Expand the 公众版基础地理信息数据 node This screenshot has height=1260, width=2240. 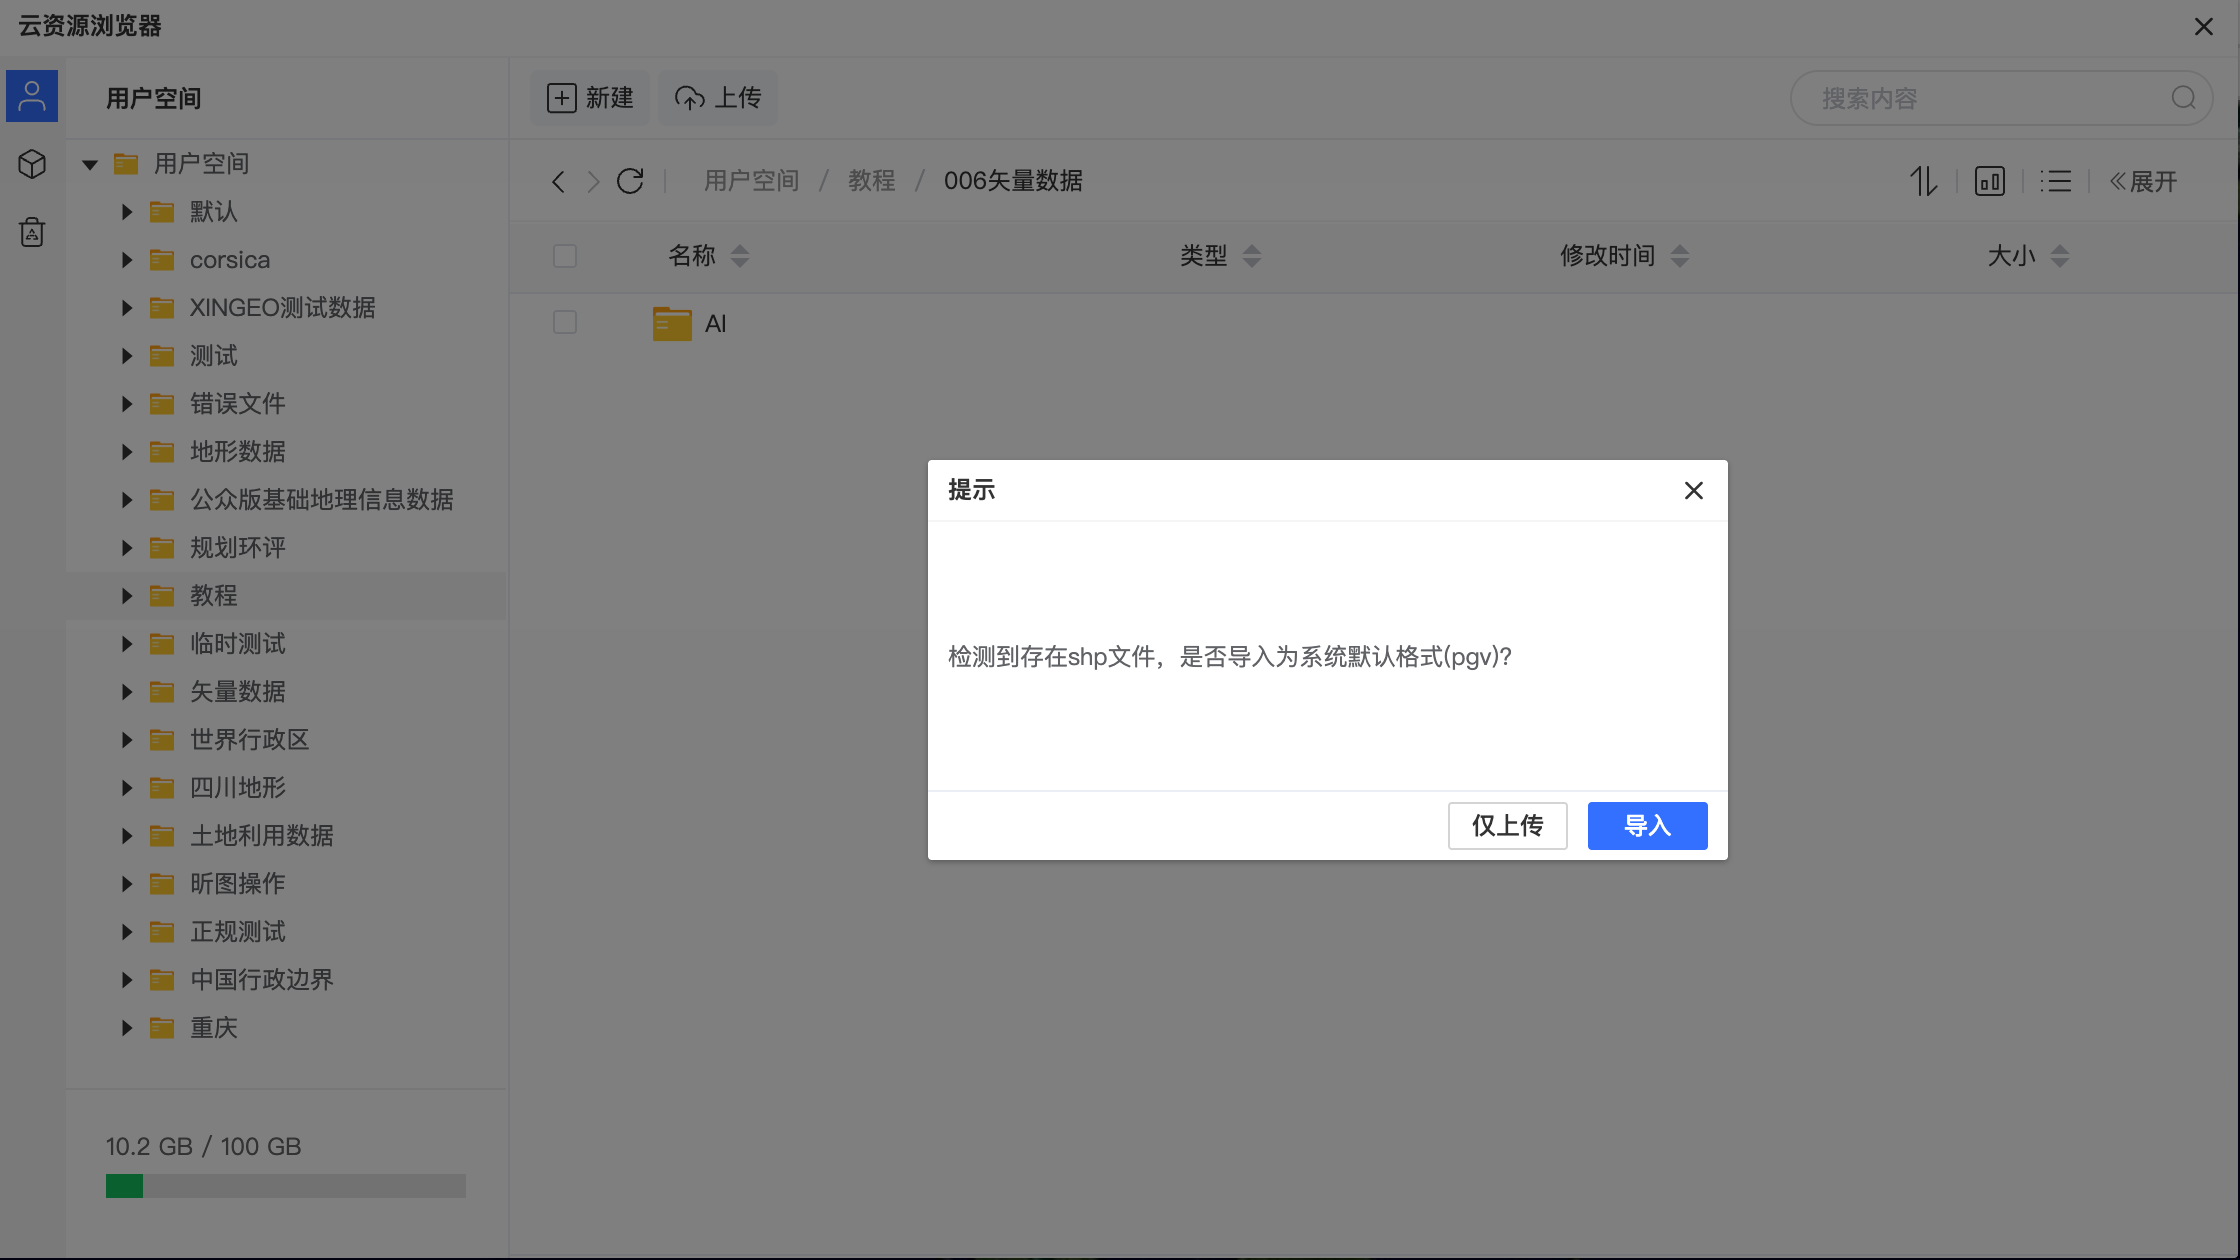click(127, 500)
